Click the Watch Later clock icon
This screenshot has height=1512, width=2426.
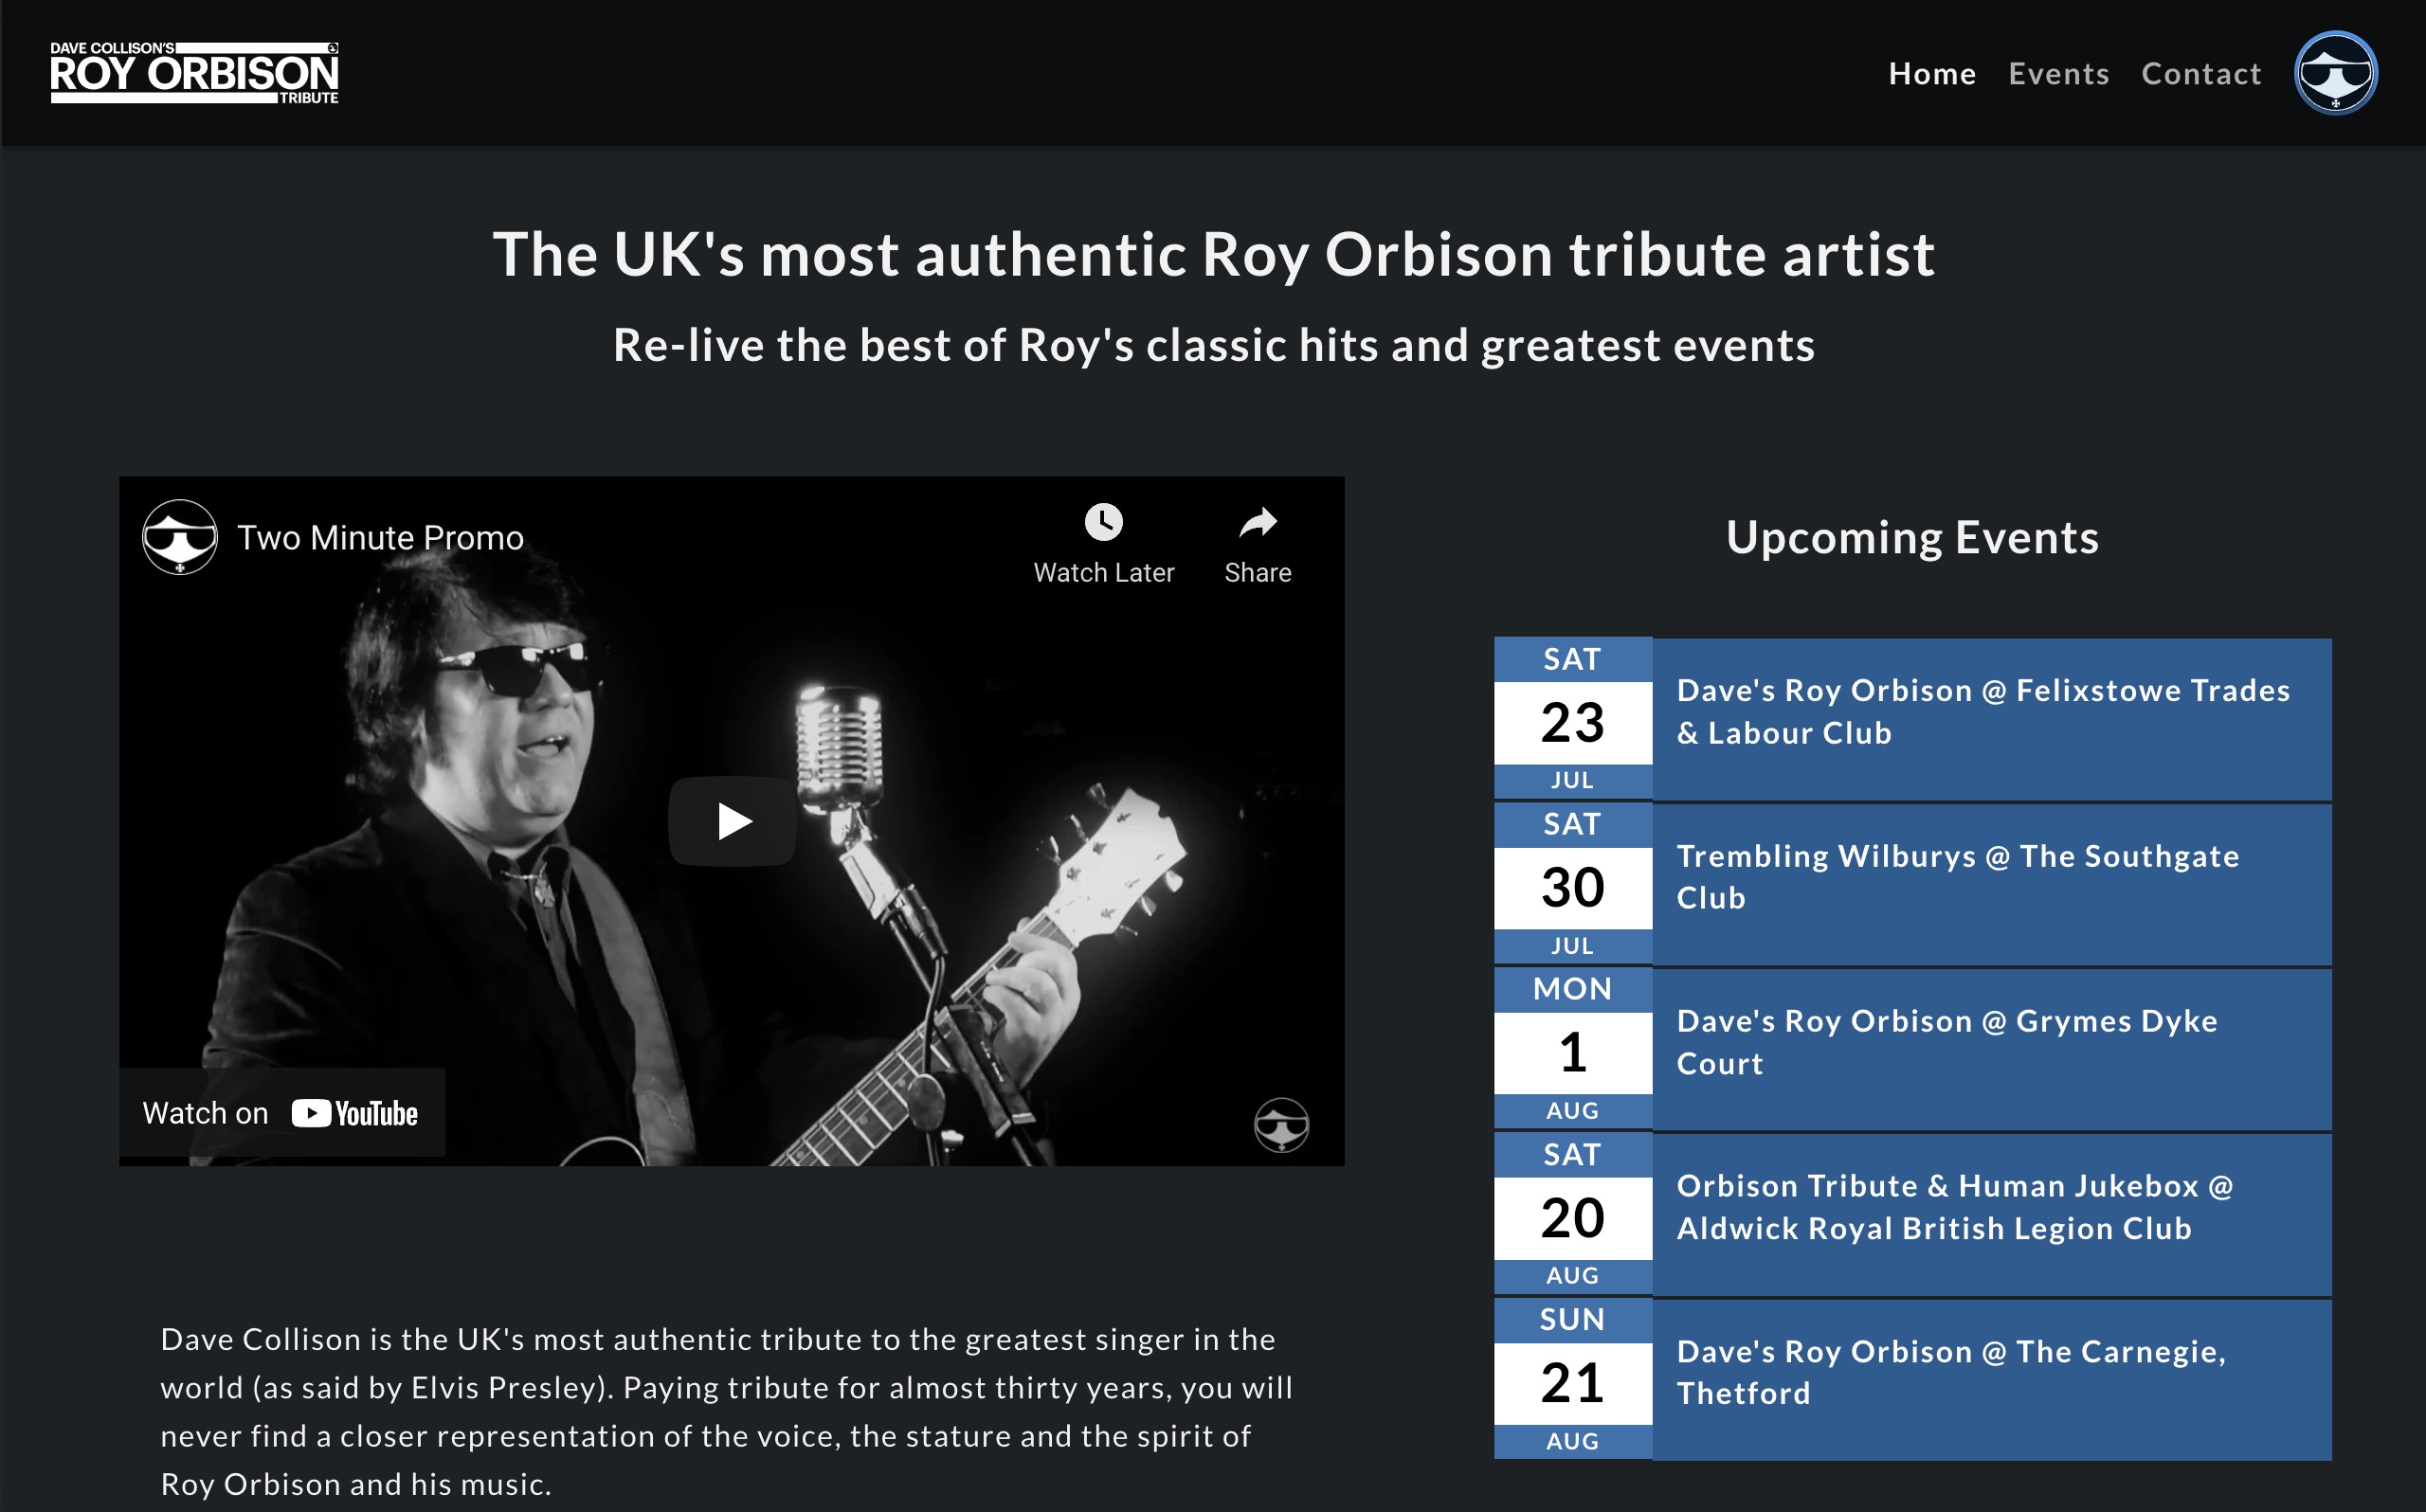1103,522
